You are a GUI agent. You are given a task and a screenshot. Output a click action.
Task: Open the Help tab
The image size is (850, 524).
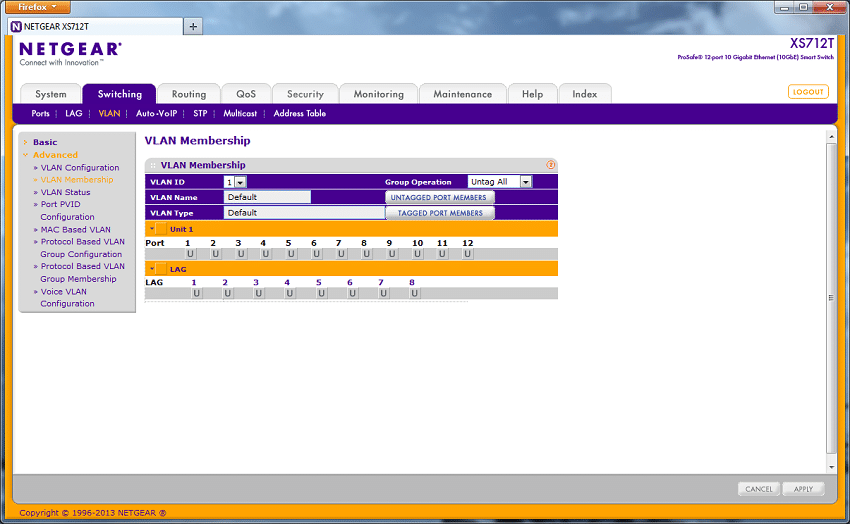coord(532,94)
